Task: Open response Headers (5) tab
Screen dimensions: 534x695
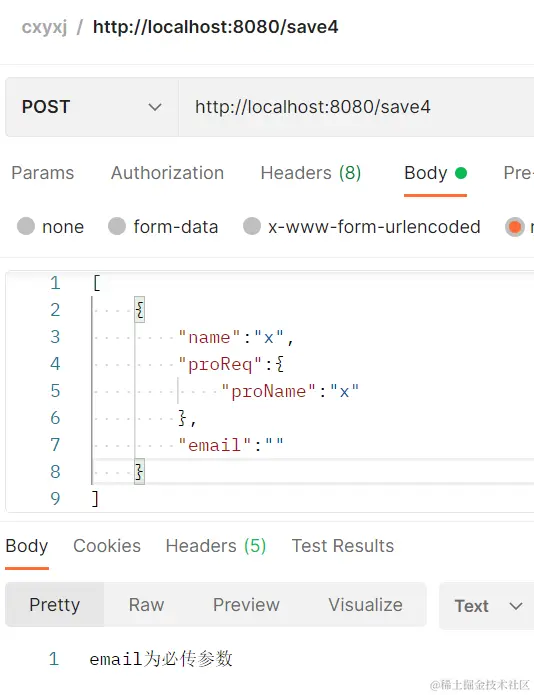Action: point(216,546)
